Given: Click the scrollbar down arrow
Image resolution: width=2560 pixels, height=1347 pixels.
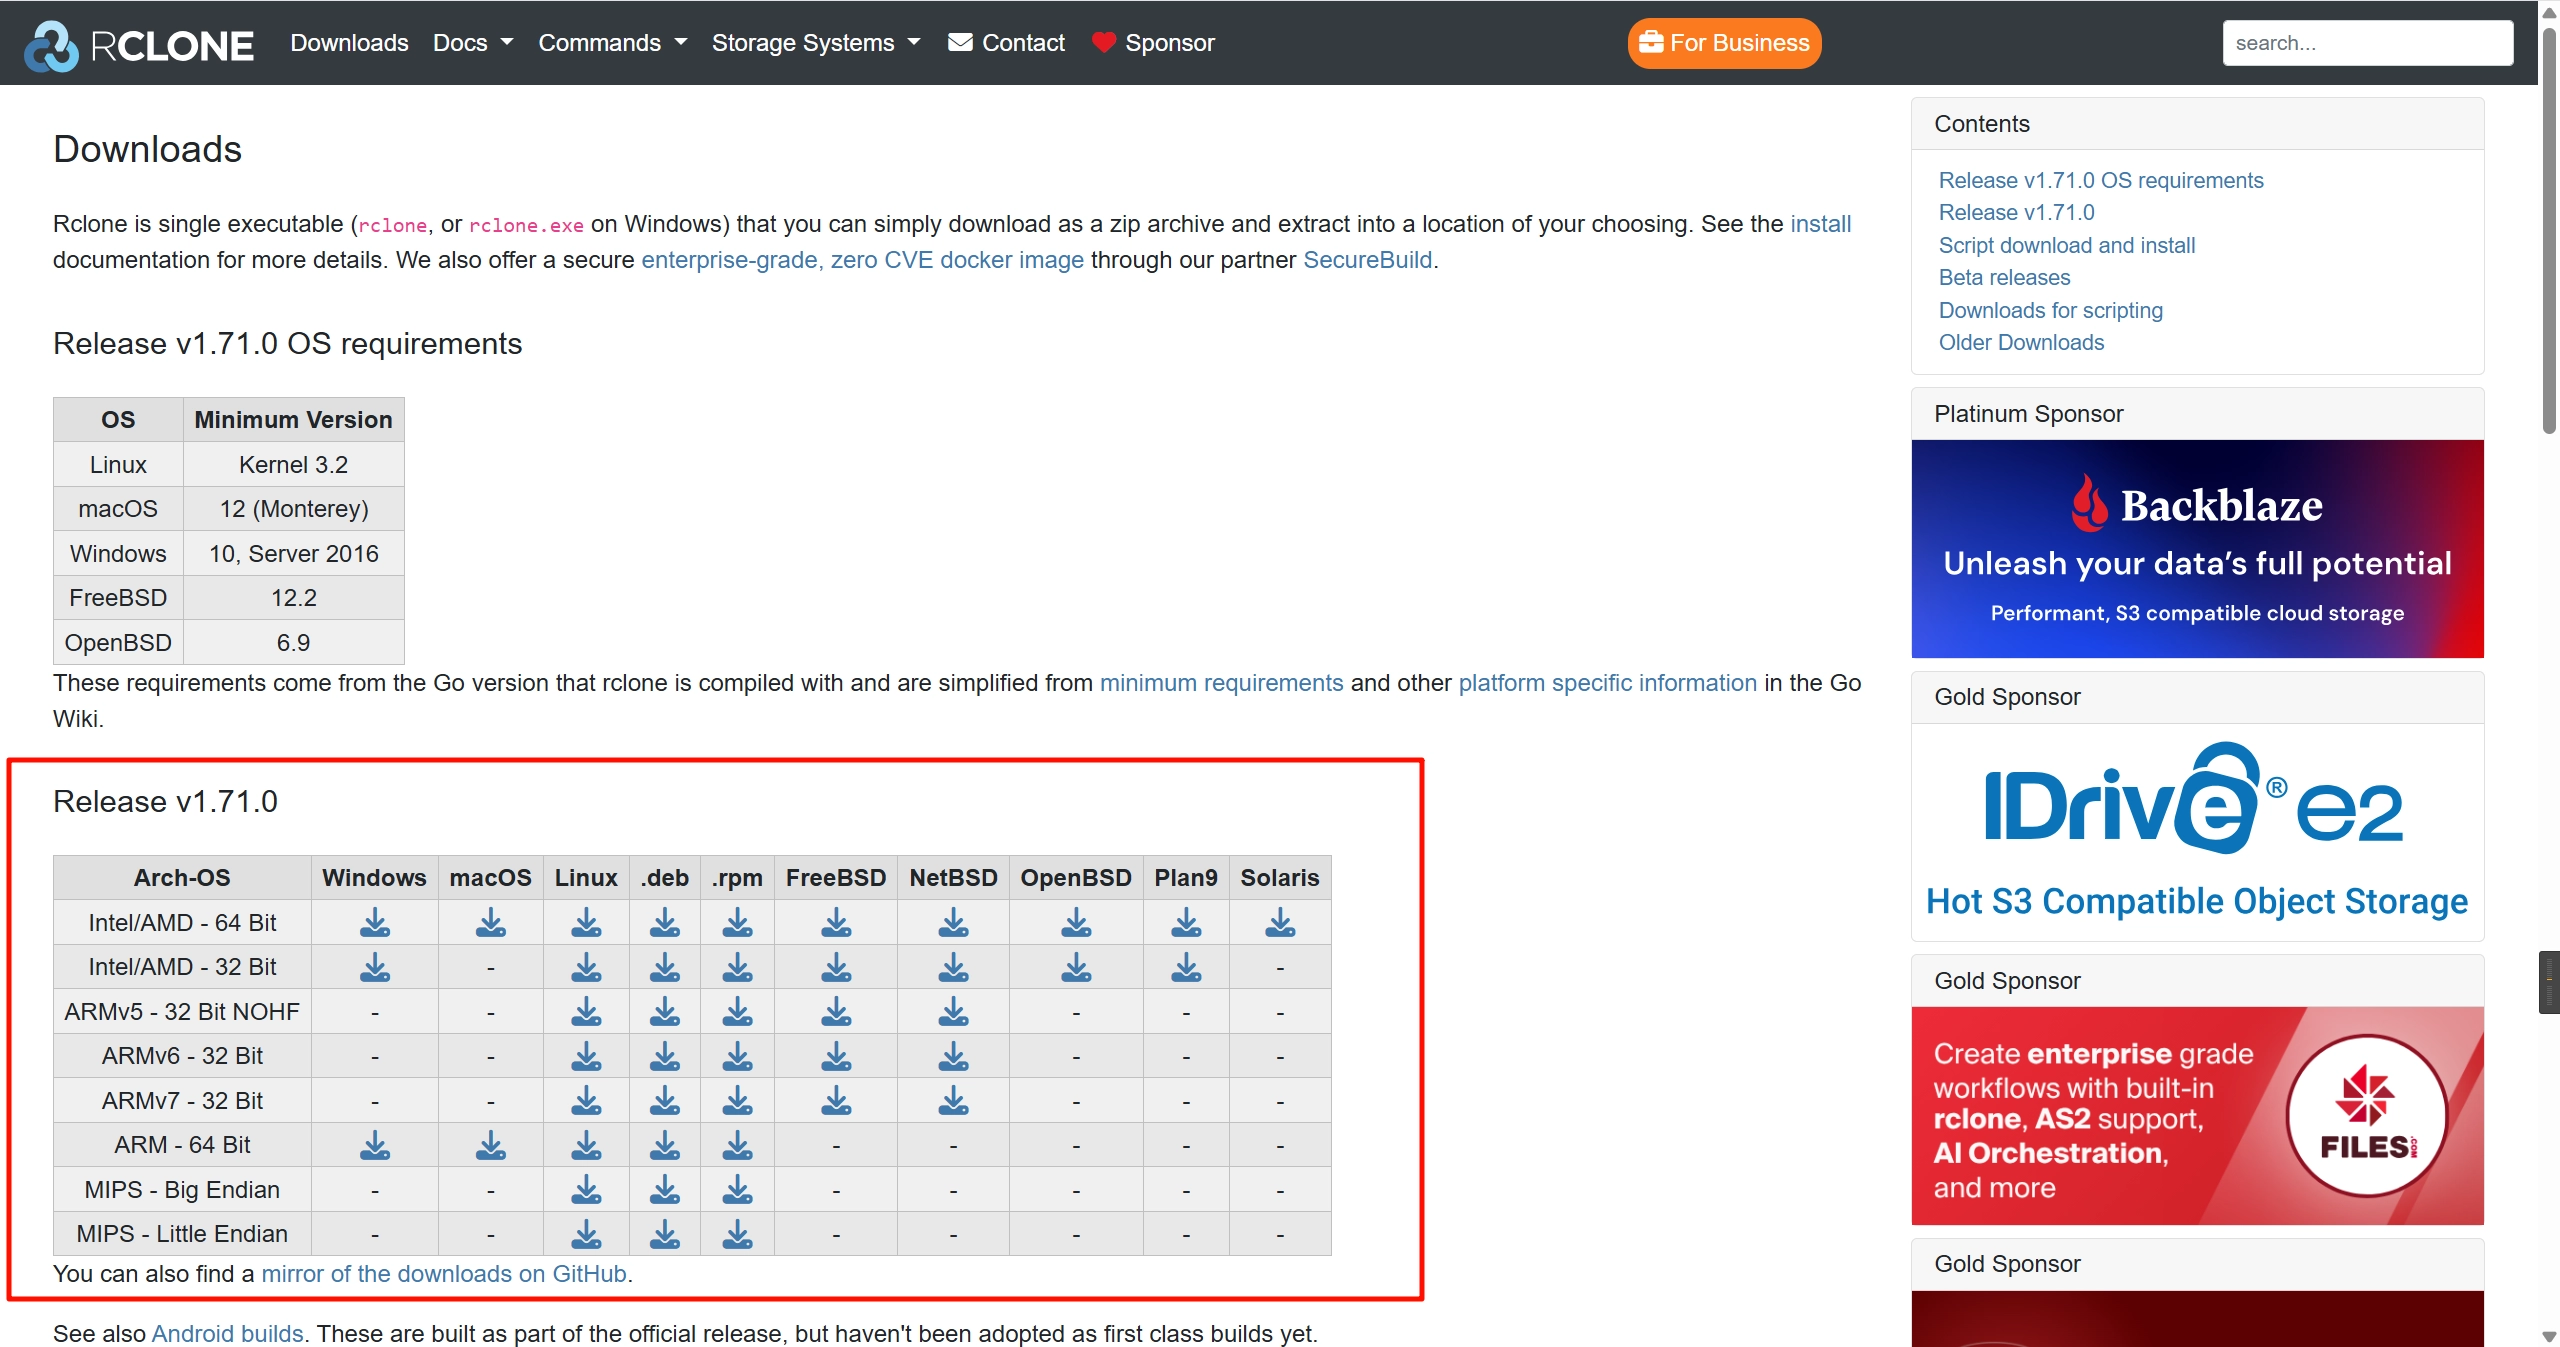Looking at the screenshot, I should (2549, 1336).
